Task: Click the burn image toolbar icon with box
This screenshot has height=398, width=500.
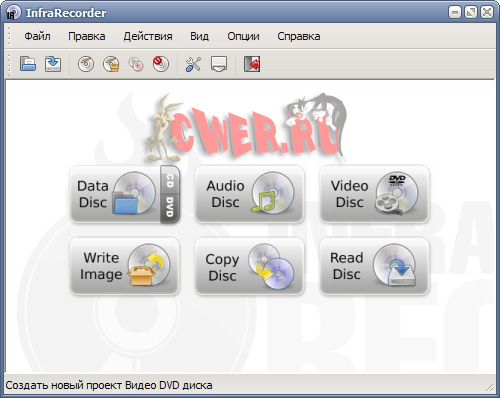Action: coord(111,64)
